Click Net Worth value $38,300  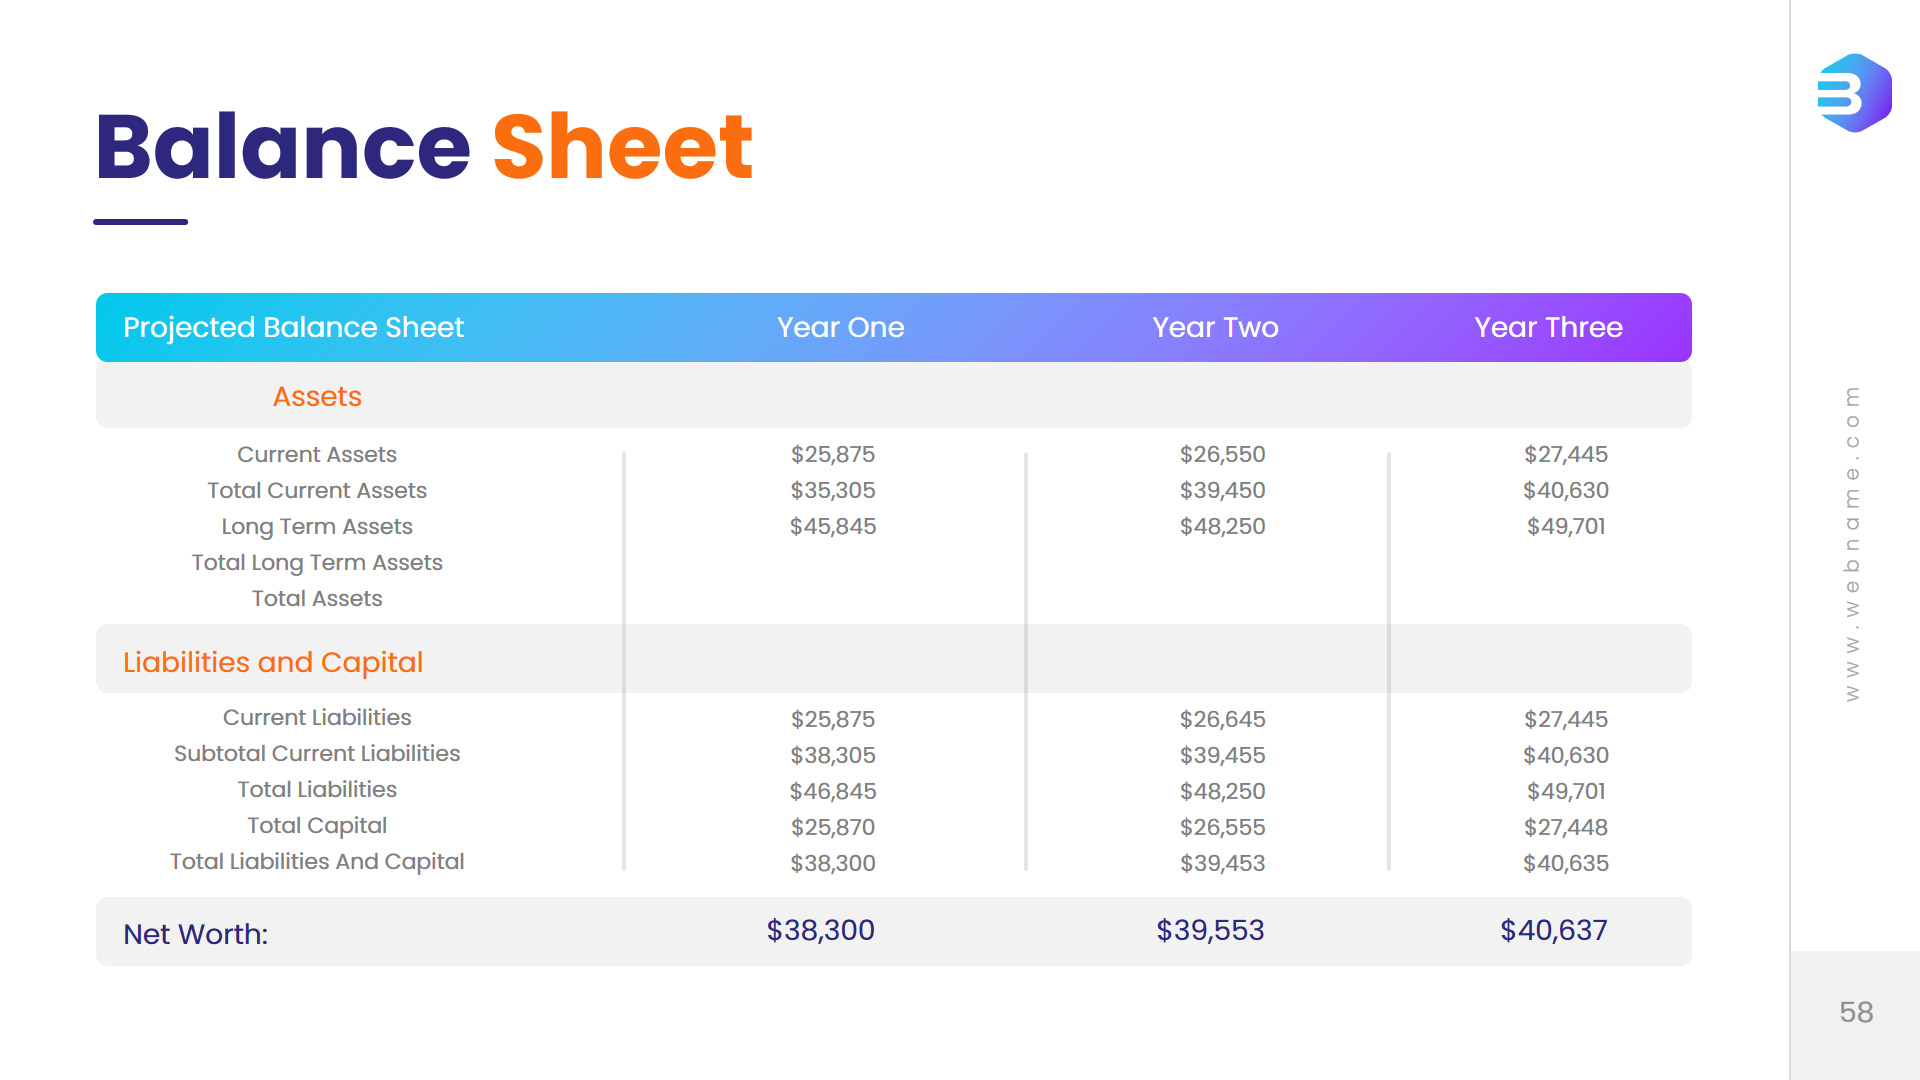(x=820, y=930)
